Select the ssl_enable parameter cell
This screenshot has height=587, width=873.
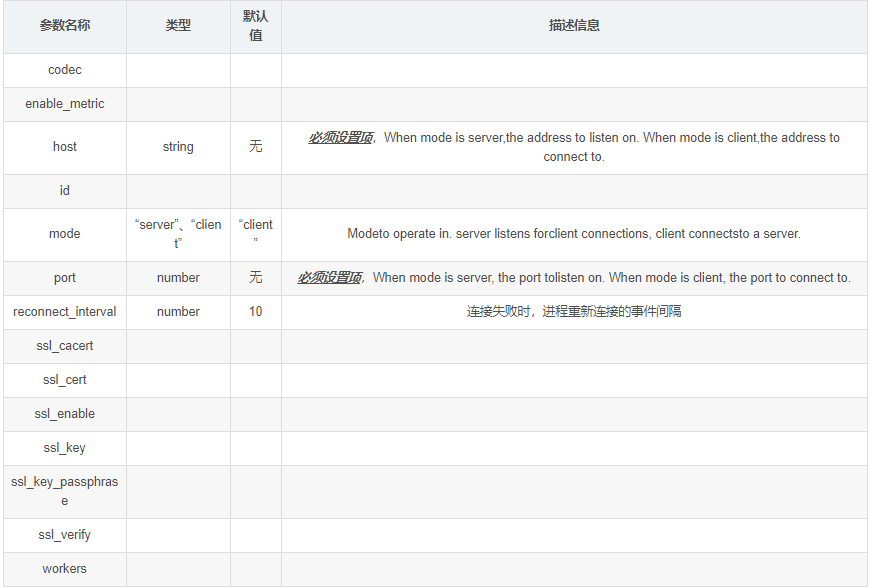(x=65, y=414)
